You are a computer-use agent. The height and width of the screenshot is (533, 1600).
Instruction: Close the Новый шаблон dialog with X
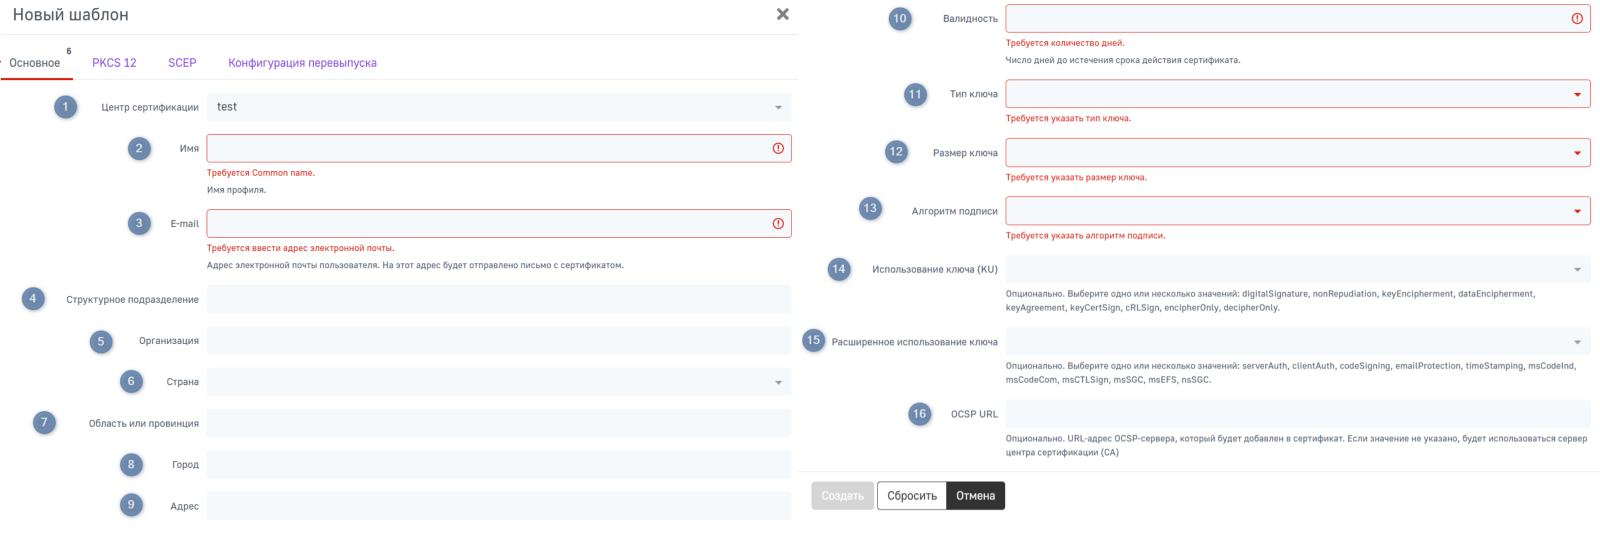[783, 14]
